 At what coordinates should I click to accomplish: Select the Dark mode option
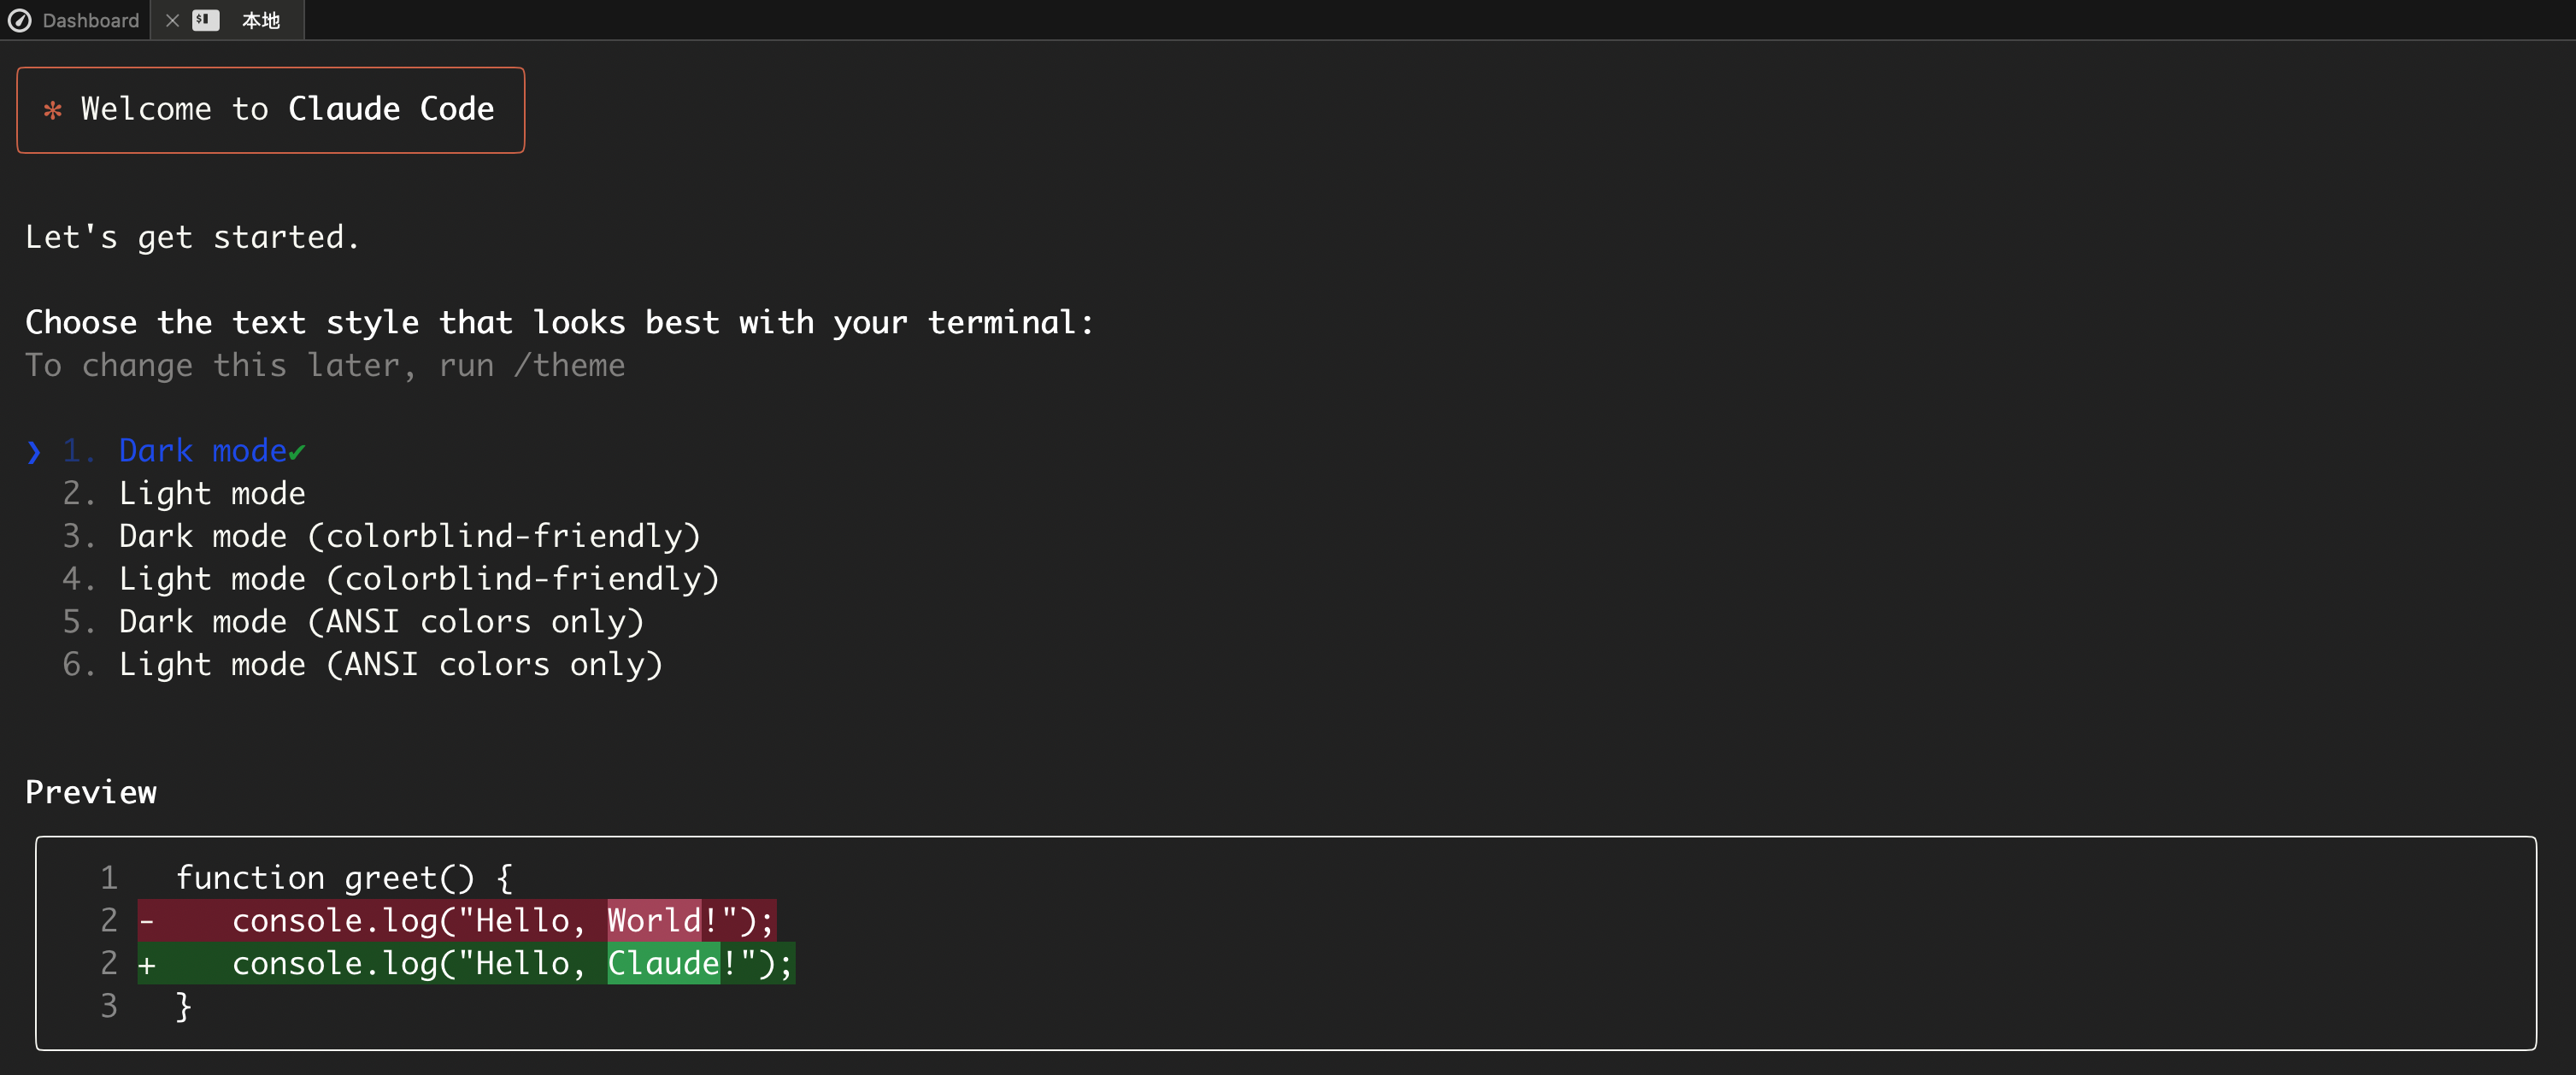click(x=202, y=451)
